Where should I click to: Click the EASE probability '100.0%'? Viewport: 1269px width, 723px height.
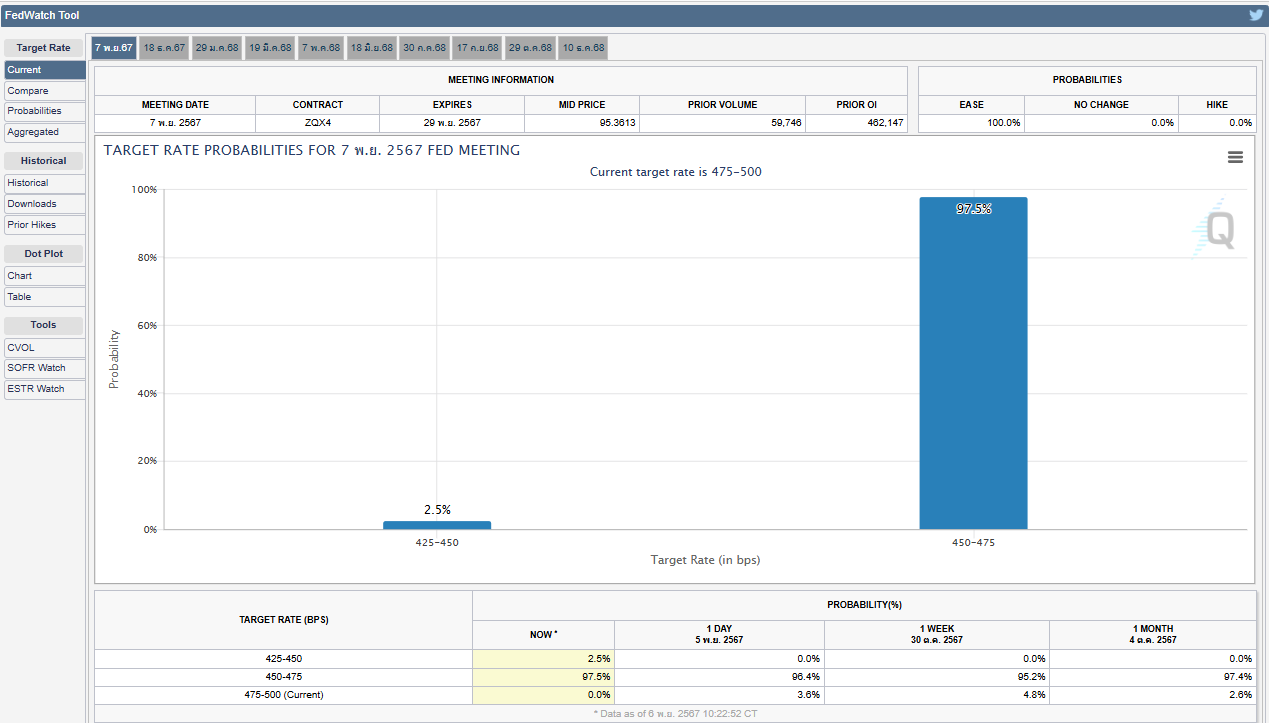[x=1004, y=123]
